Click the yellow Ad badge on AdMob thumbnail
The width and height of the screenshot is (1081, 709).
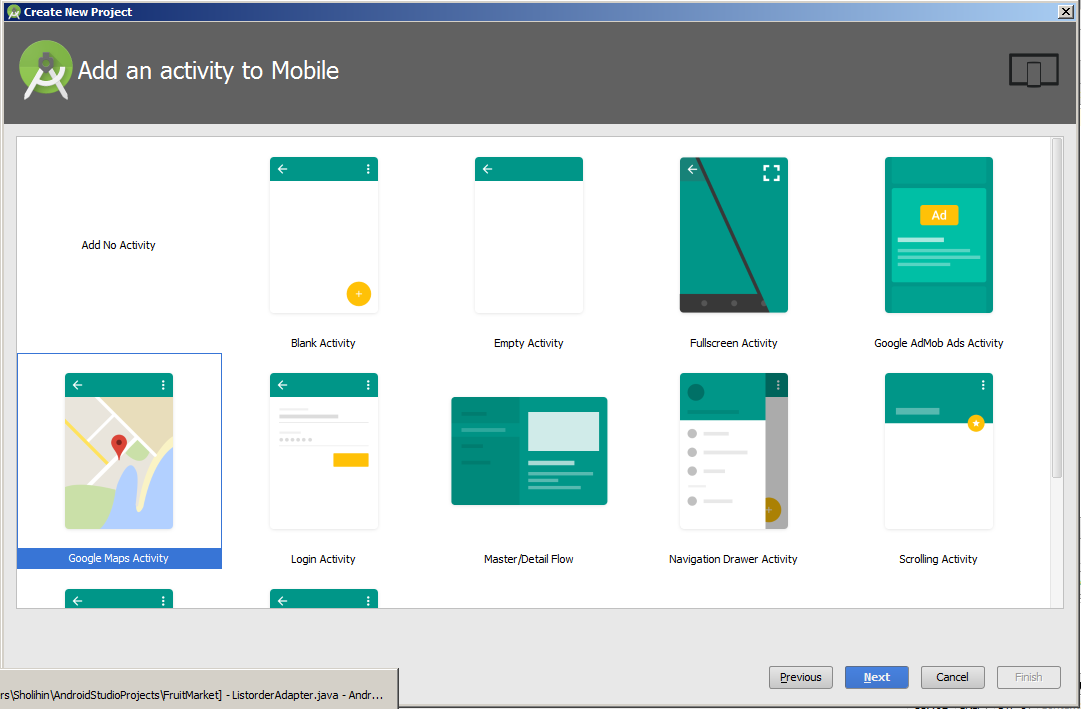939,215
